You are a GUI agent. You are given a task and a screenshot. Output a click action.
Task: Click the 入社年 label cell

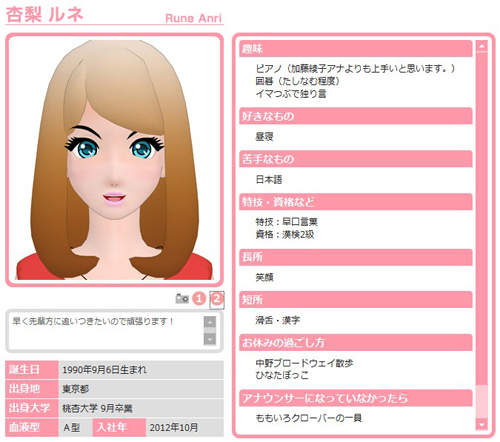pyautogui.click(x=119, y=427)
